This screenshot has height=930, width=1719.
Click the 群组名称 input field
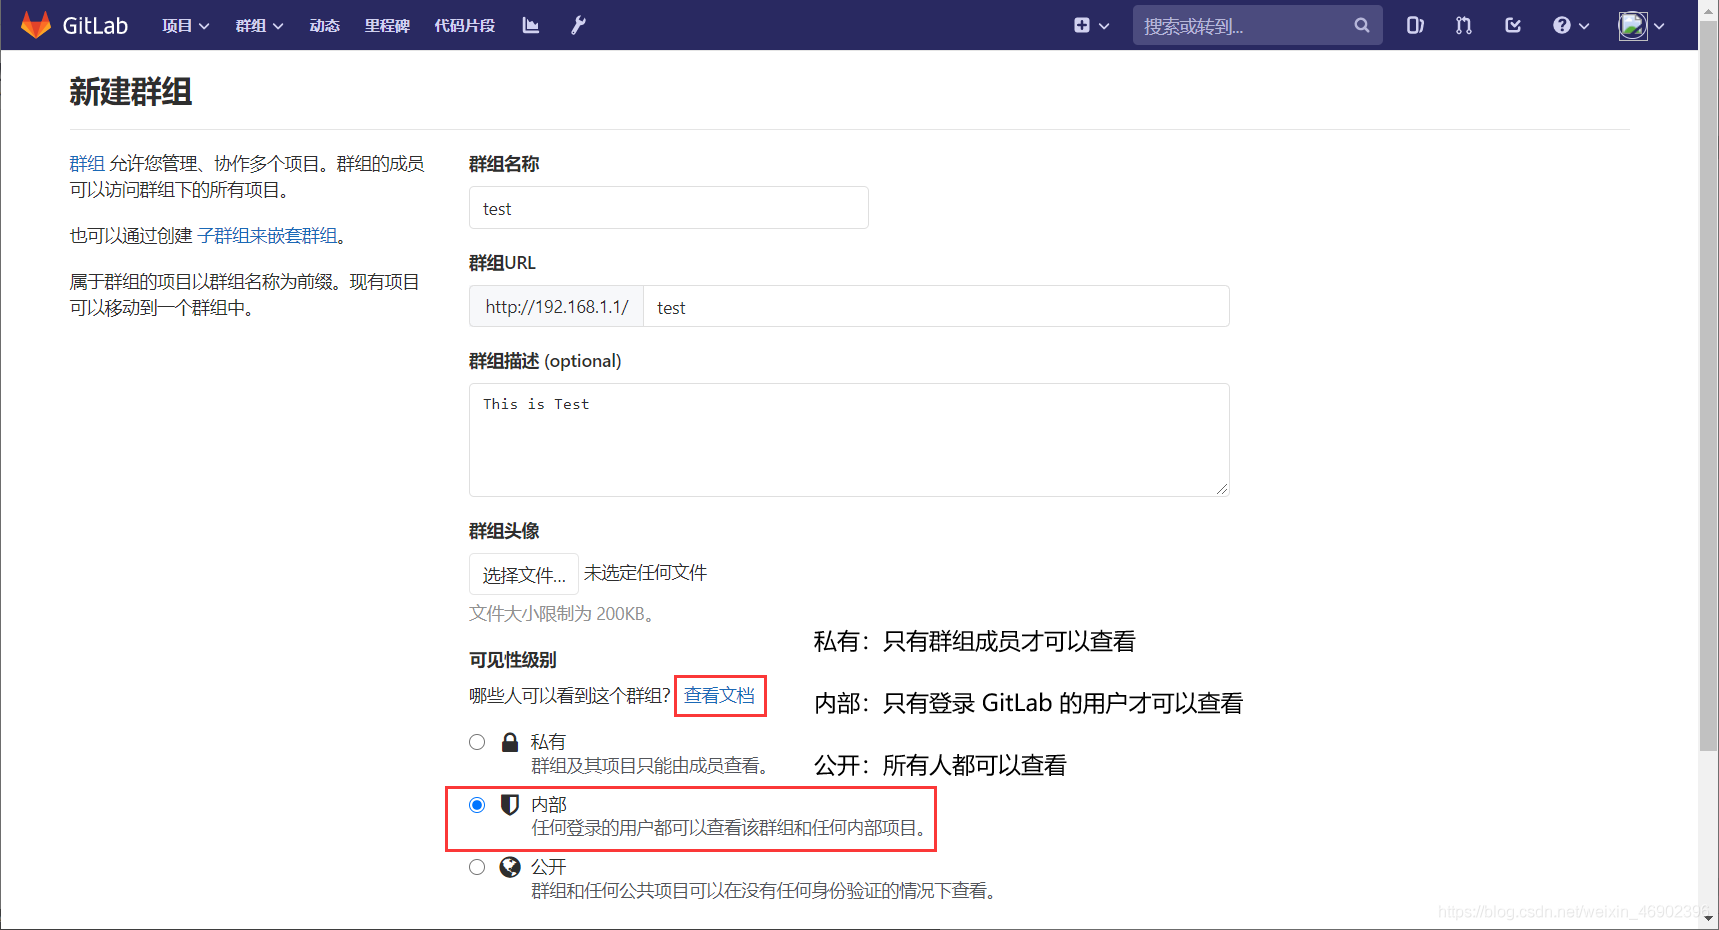click(x=668, y=208)
